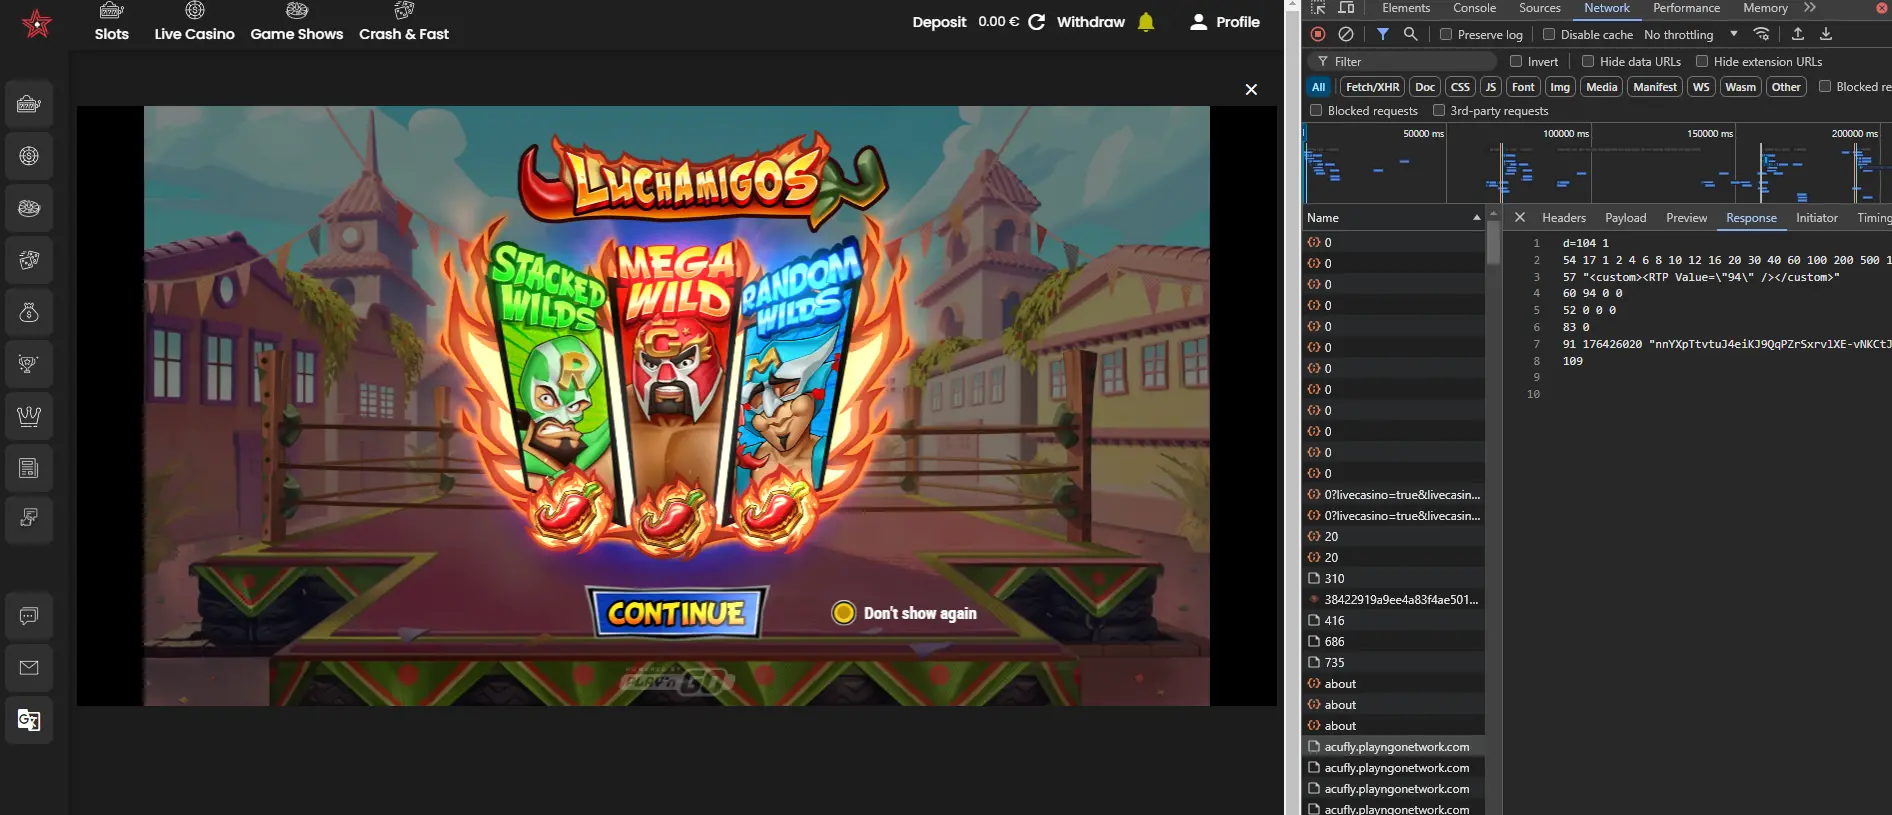The width and height of the screenshot is (1892, 815).
Task: Click the slots icon in left sidebar
Action: pyautogui.click(x=29, y=104)
